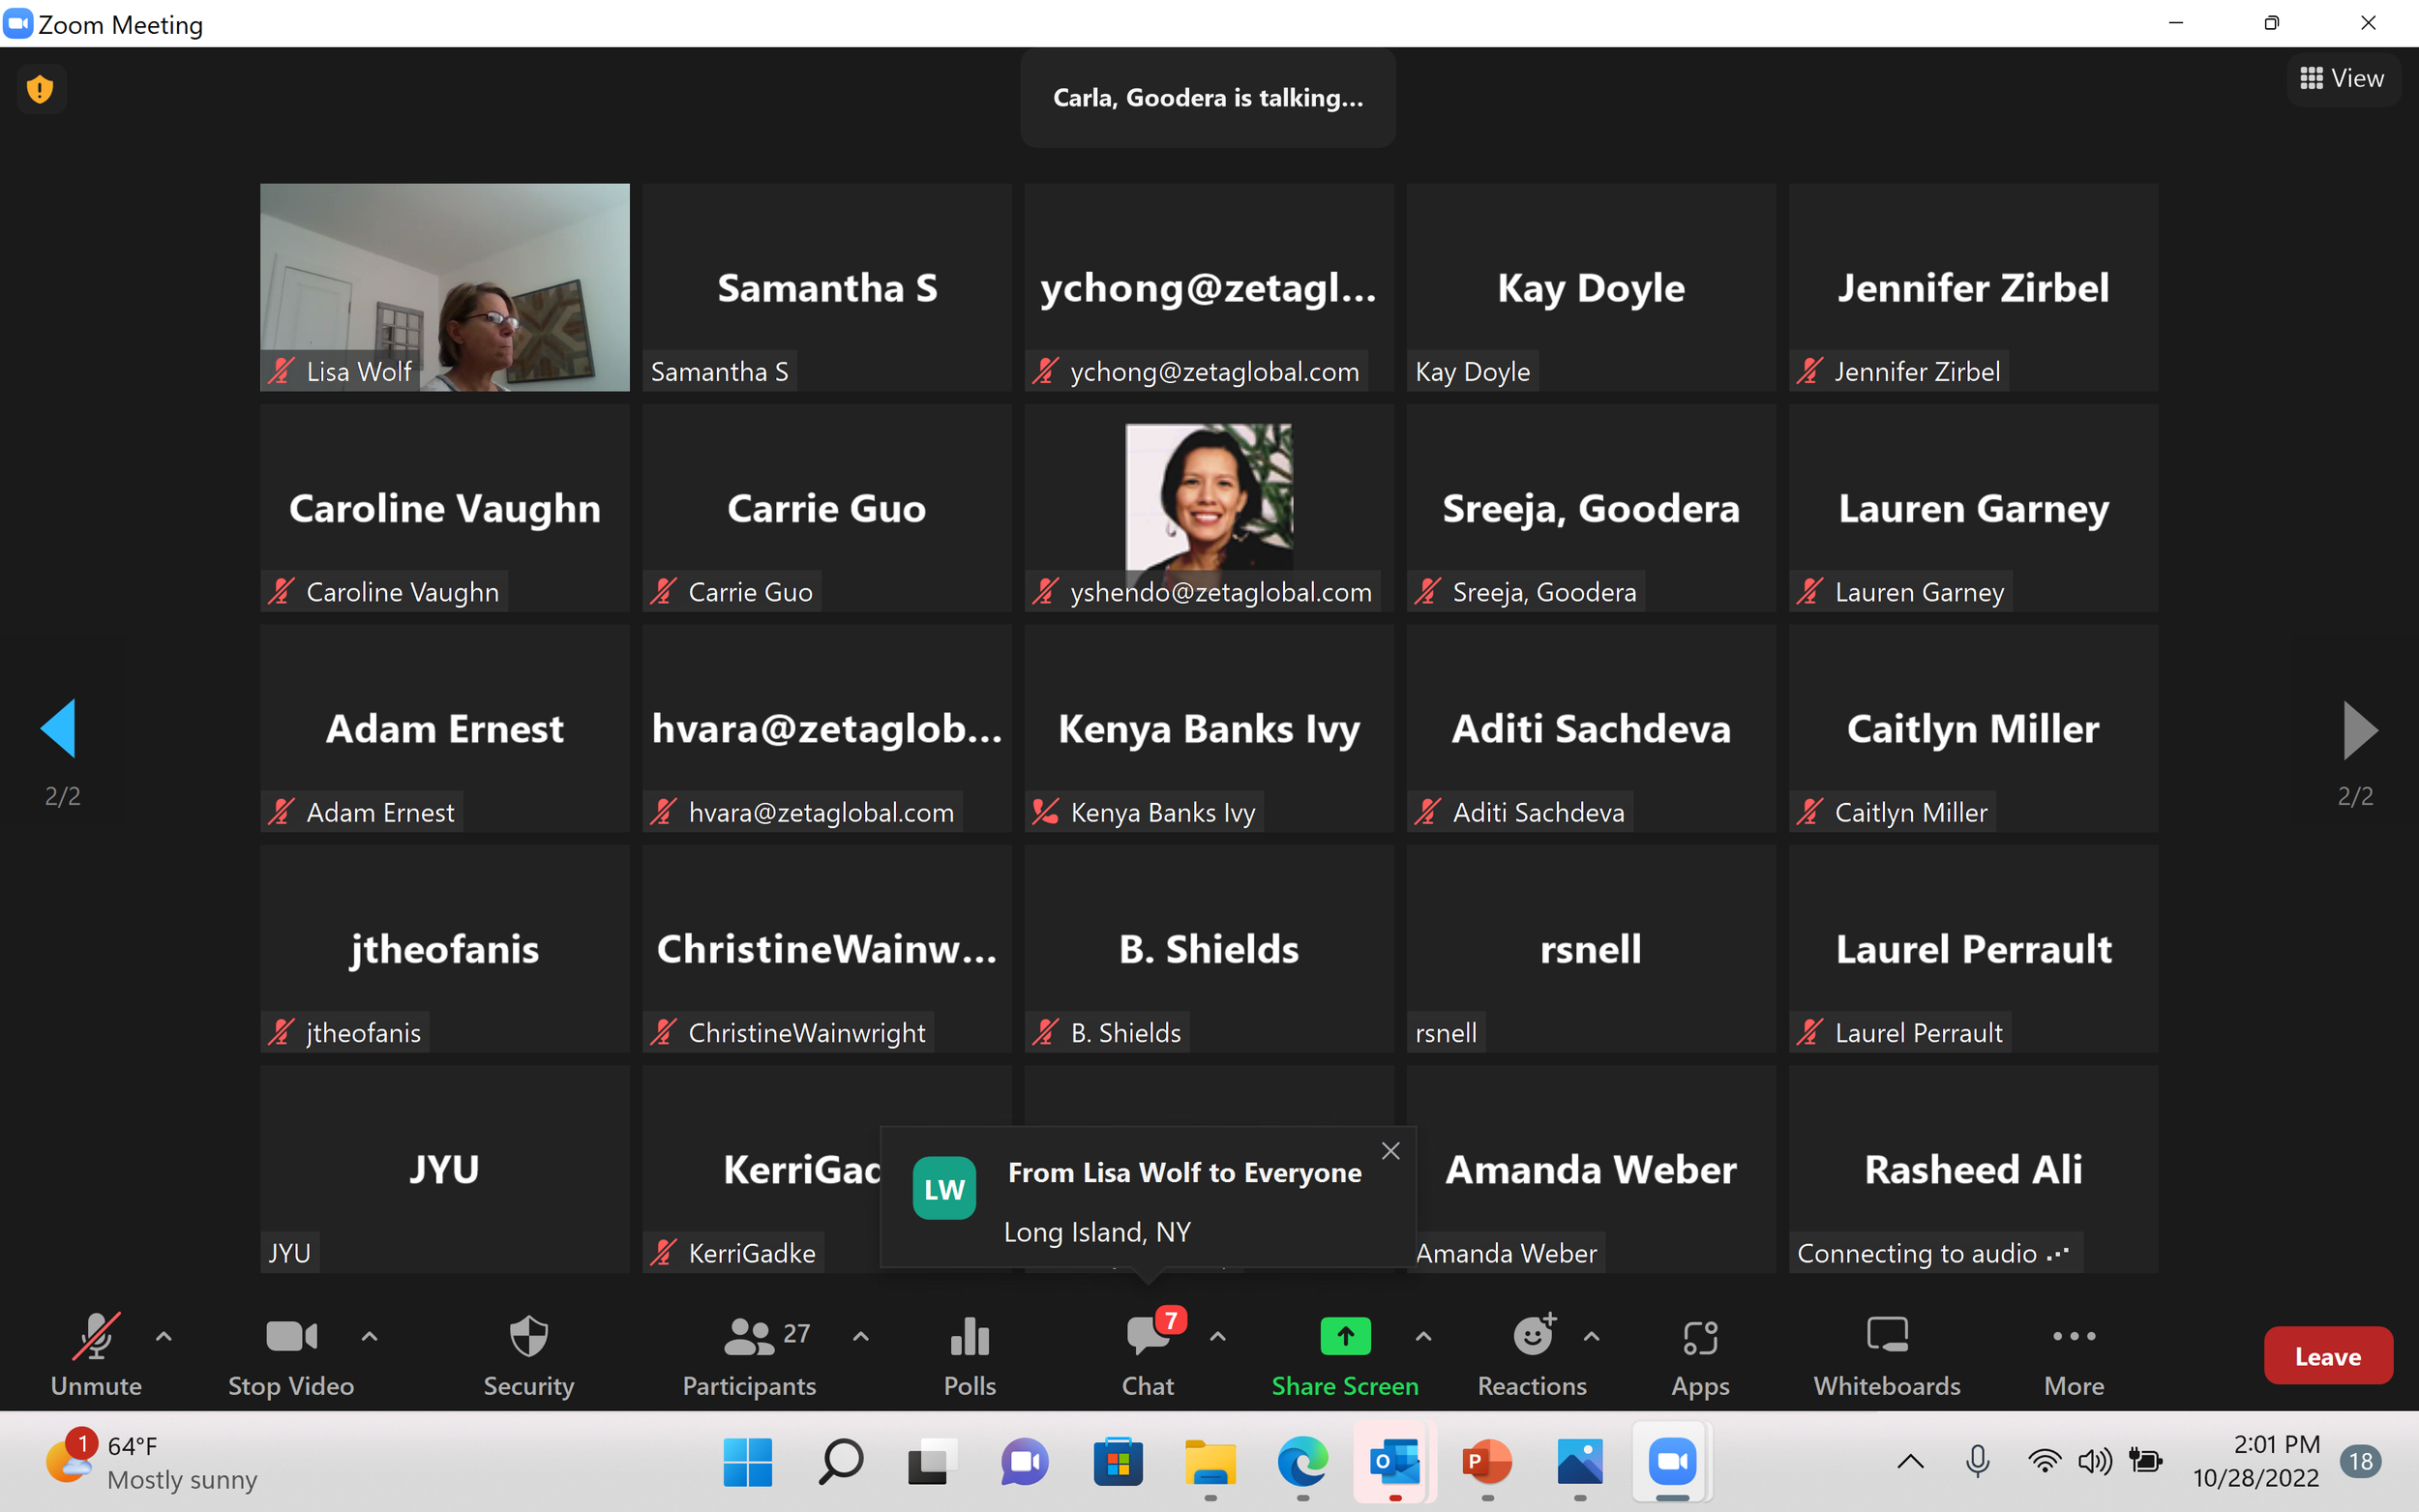Select the Samantha S participant tile
The width and height of the screenshot is (2419, 1512).
pyautogui.click(x=827, y=287)
